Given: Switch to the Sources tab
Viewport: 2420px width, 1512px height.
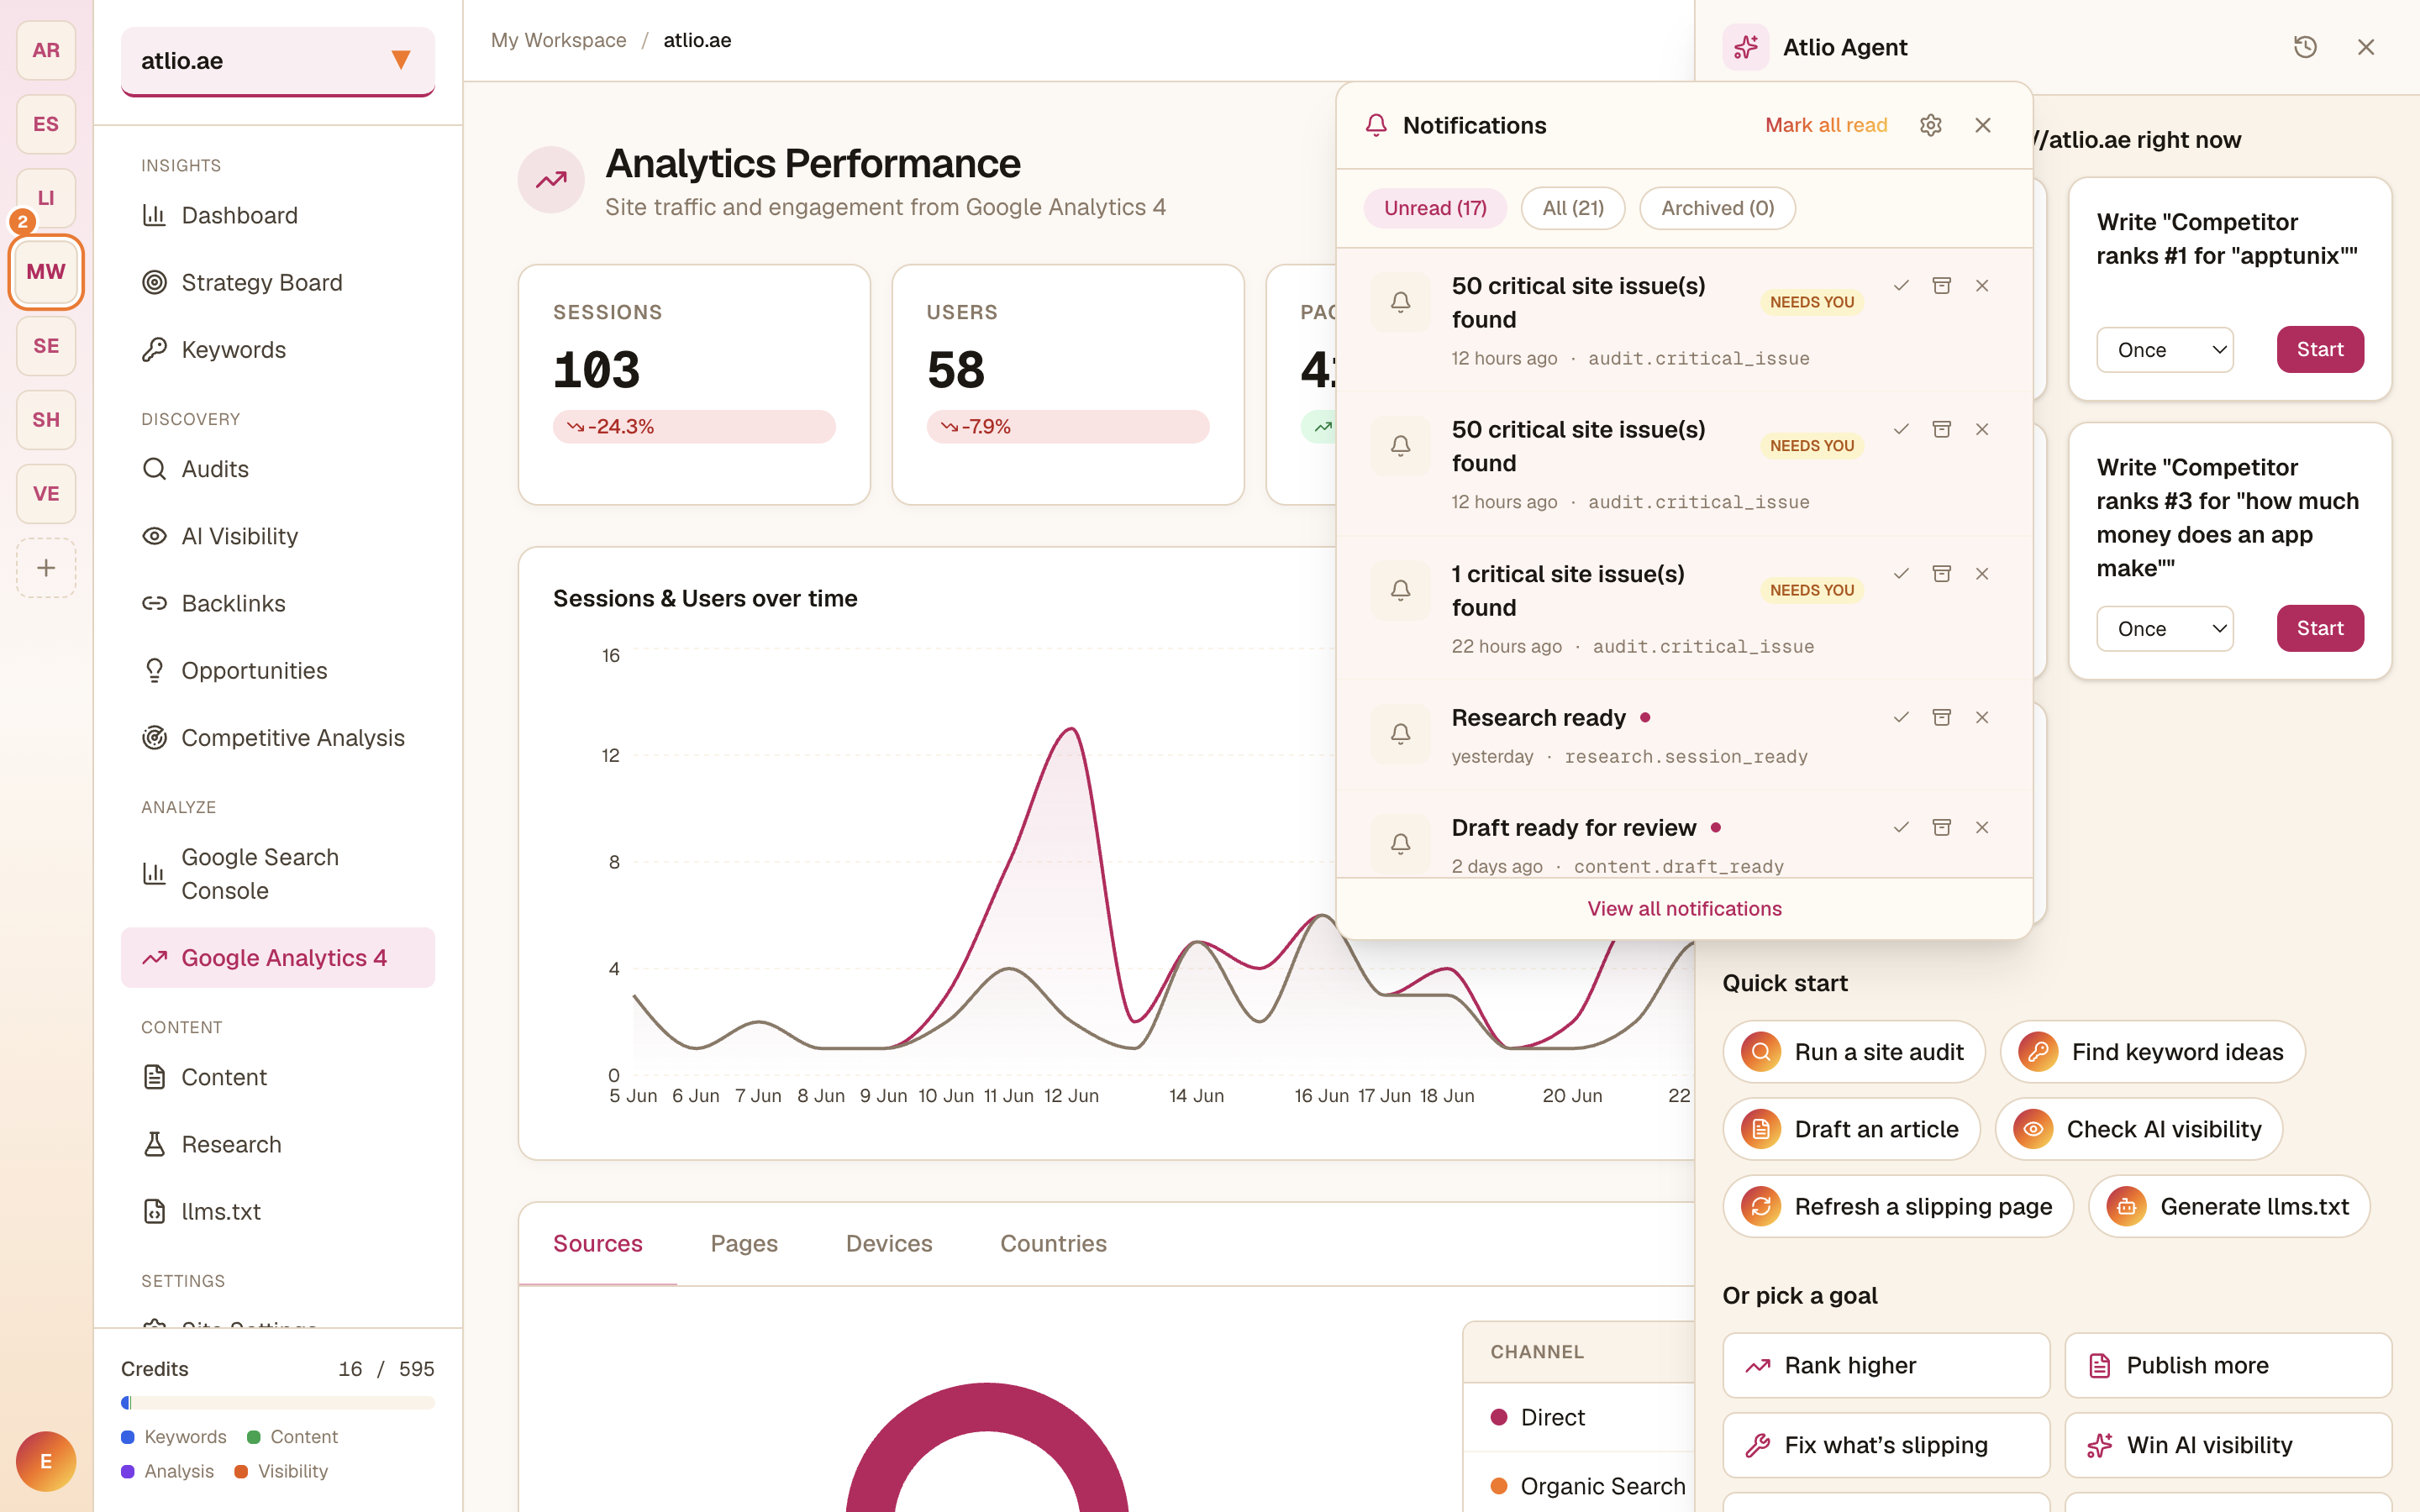Looking at the screenshot, I should [x=598, y=1243].
